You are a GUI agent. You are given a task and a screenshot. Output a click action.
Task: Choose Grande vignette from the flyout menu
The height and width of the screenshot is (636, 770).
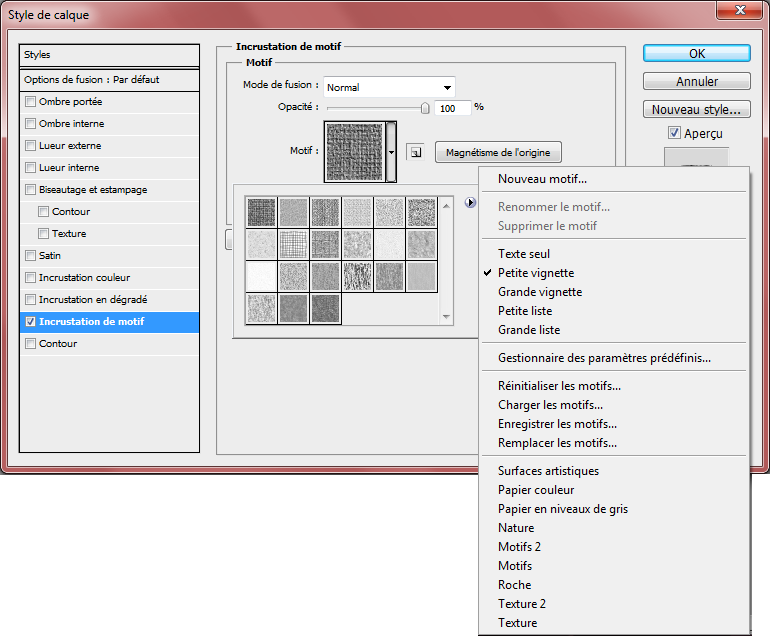[x=539, y=292]
